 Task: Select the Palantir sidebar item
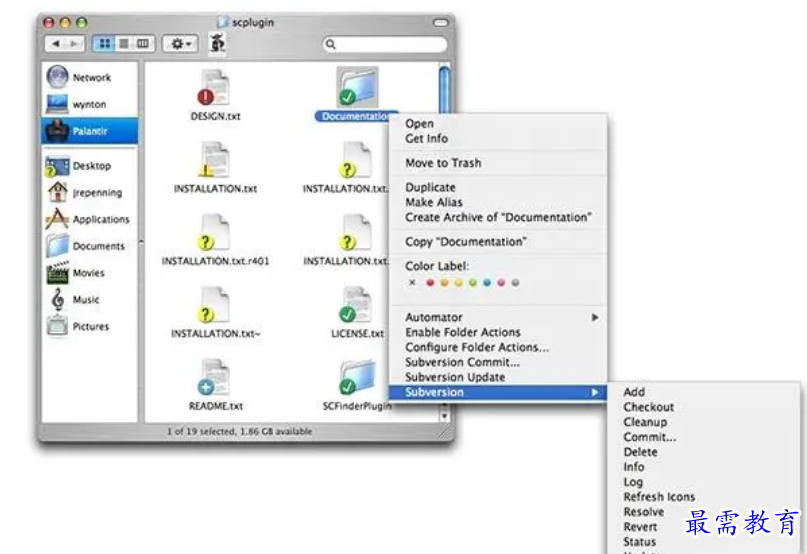click(89, 131)
